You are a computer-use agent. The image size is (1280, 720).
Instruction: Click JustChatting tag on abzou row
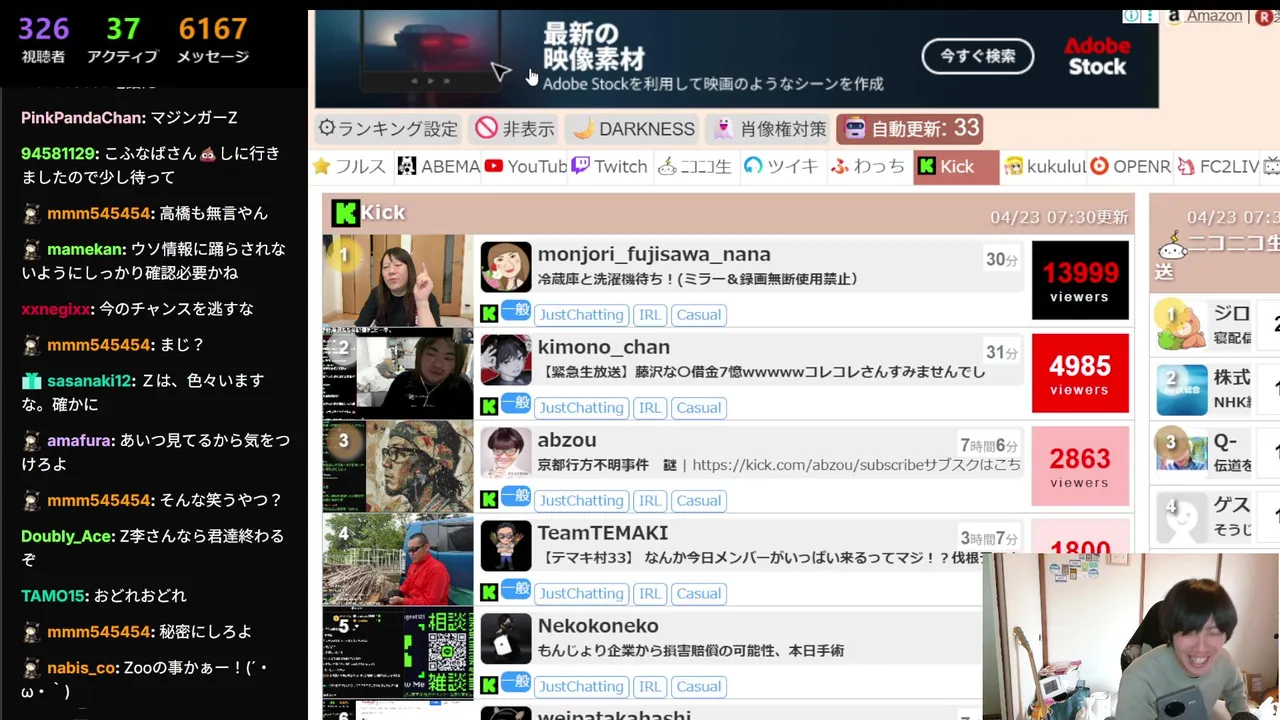coord(581,500)
